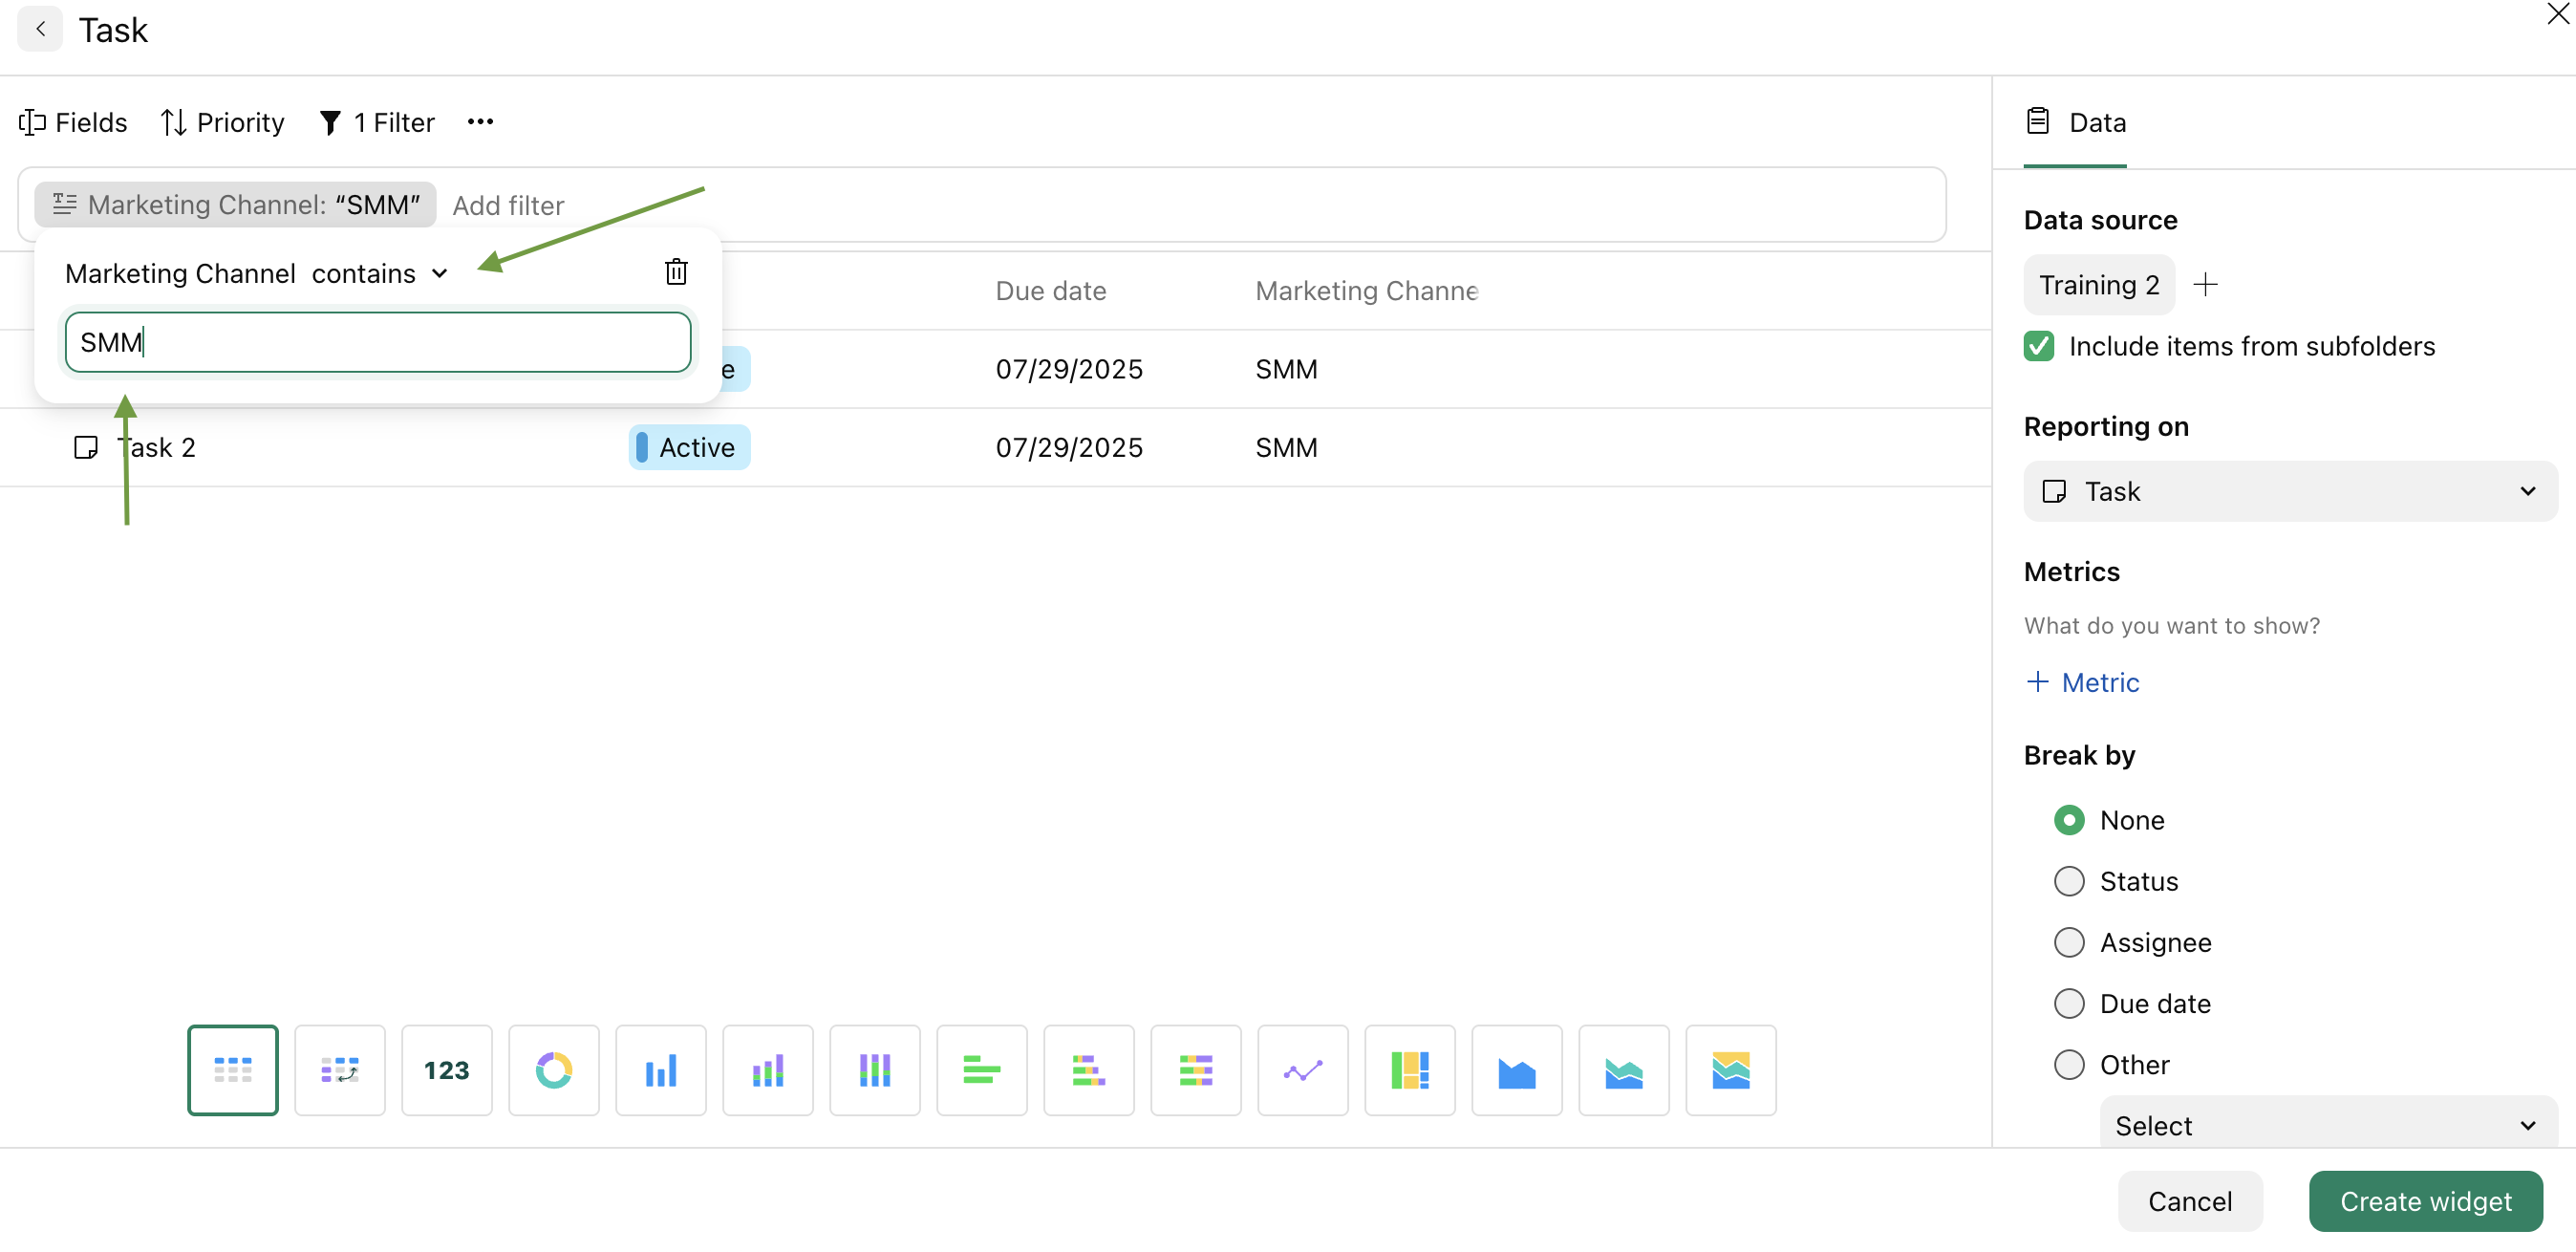Delete the Marketing Channel filter via trash icon
Screen dimensions: 2576x1252
(676, 272)
